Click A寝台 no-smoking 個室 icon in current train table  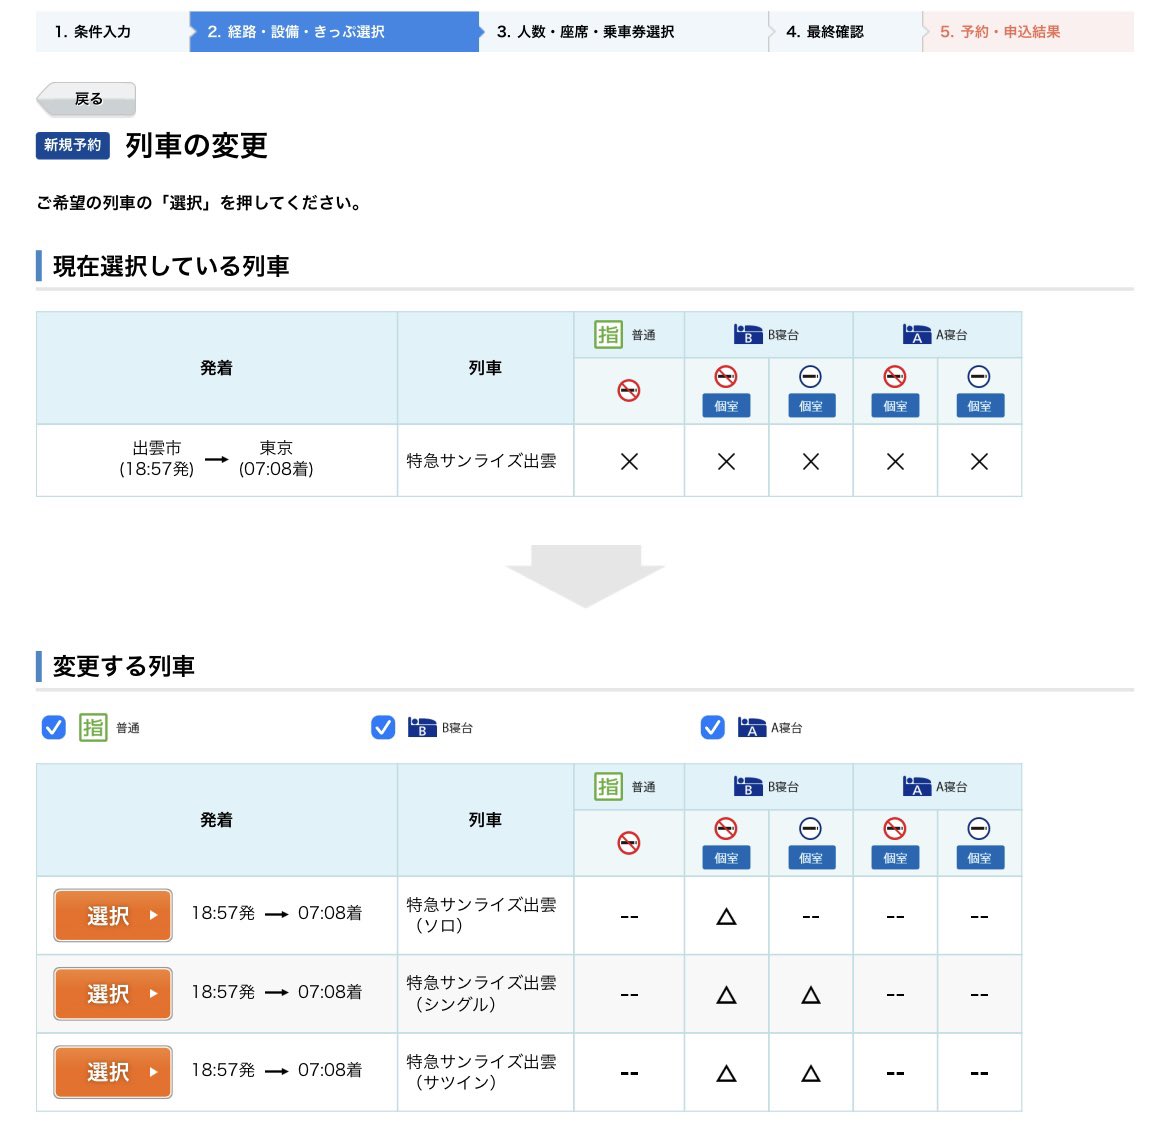pos(895,390)
